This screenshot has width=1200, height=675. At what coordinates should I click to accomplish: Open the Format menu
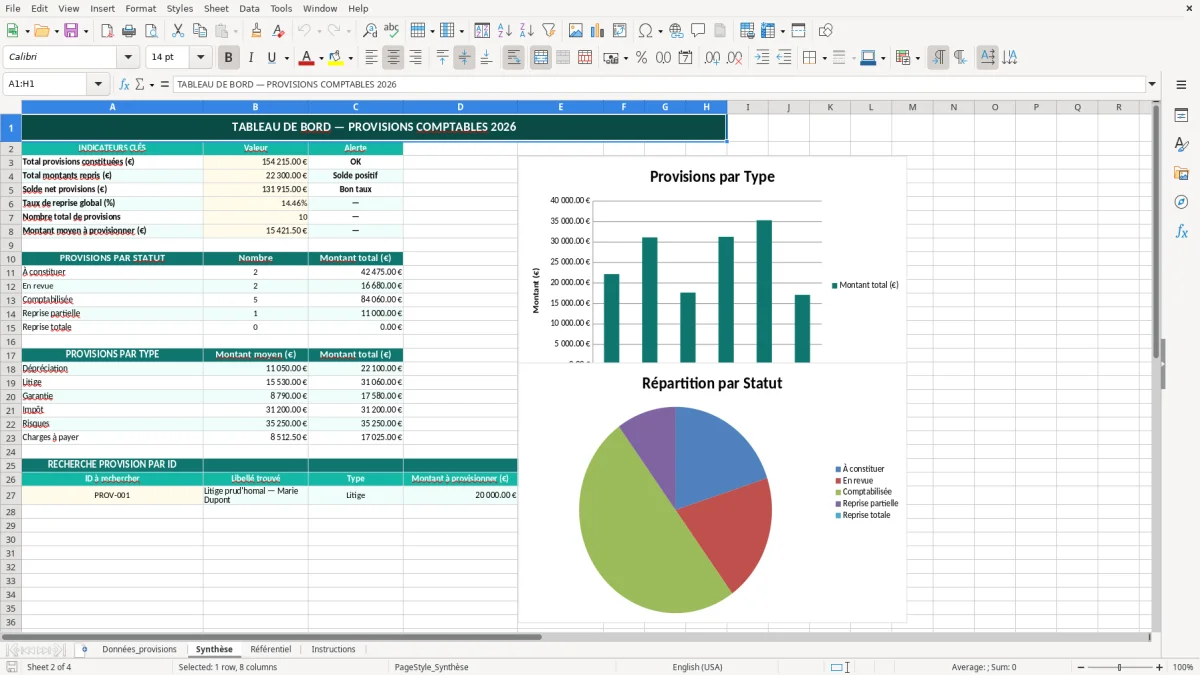[140, 8]
